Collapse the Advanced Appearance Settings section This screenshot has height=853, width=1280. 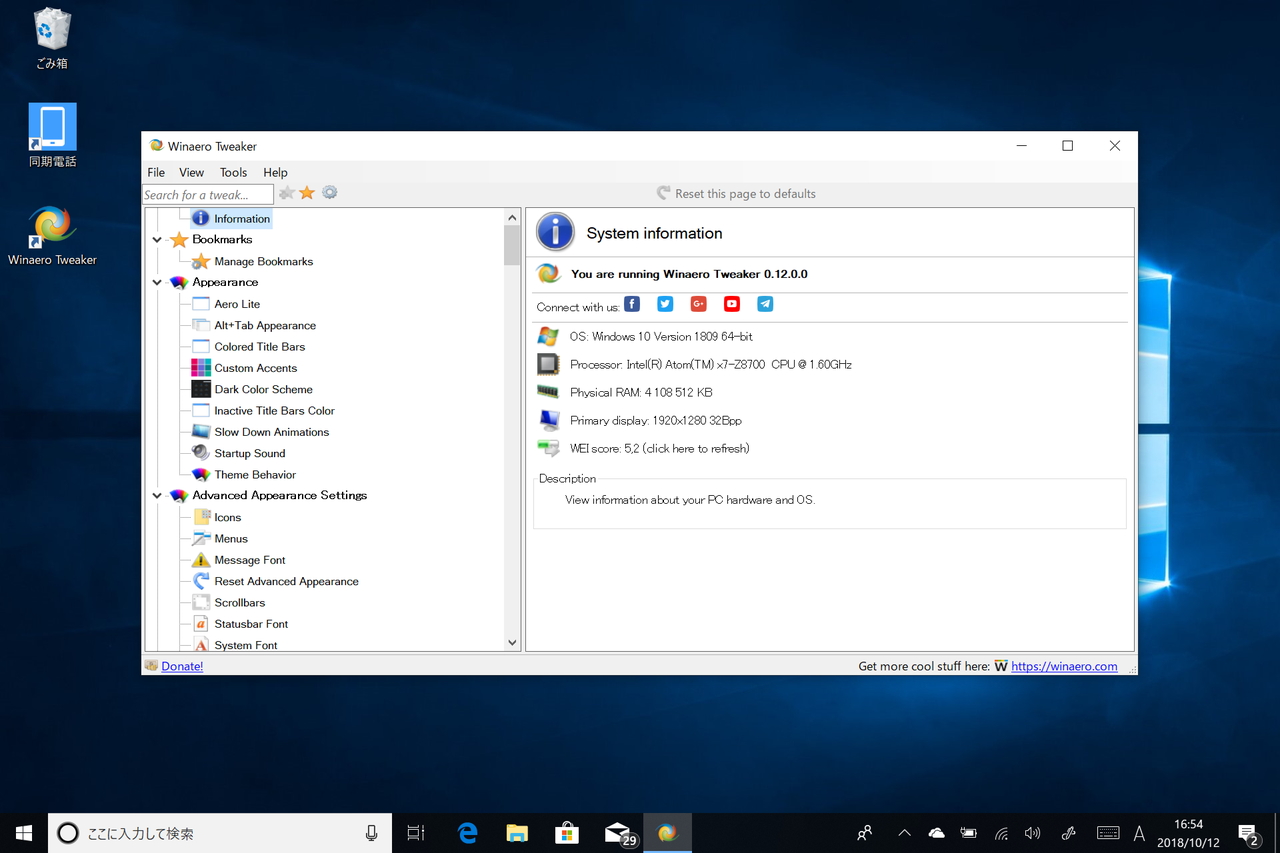(x=157, y=495)
